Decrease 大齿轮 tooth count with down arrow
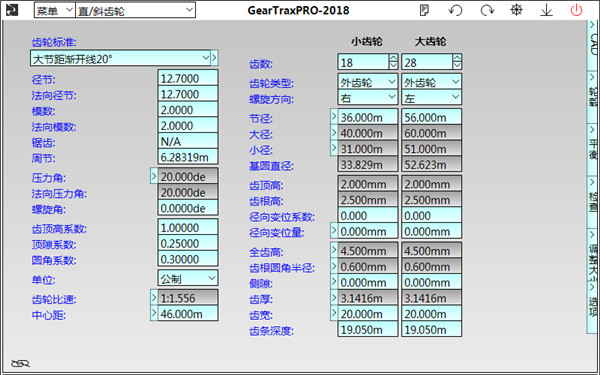 coord(457,65)
